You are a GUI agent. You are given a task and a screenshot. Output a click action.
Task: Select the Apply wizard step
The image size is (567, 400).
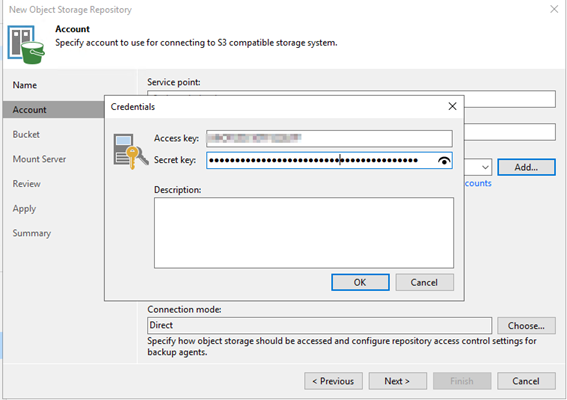pos(24,209)
